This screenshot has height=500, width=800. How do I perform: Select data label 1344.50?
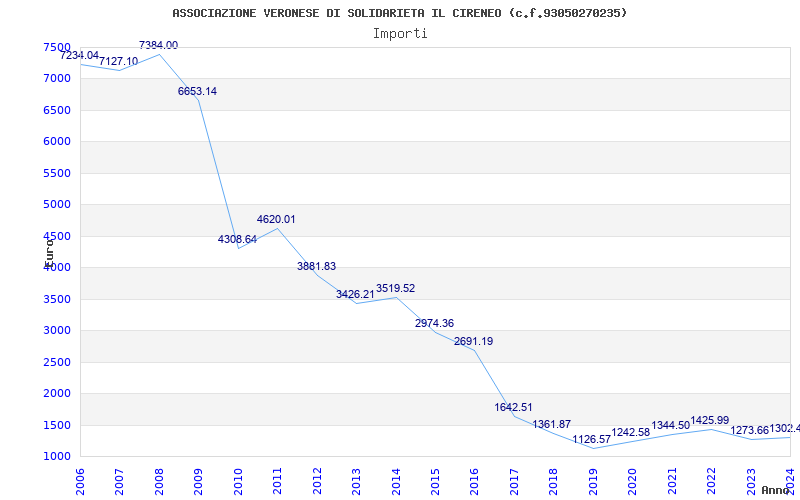tap(670, 426)
